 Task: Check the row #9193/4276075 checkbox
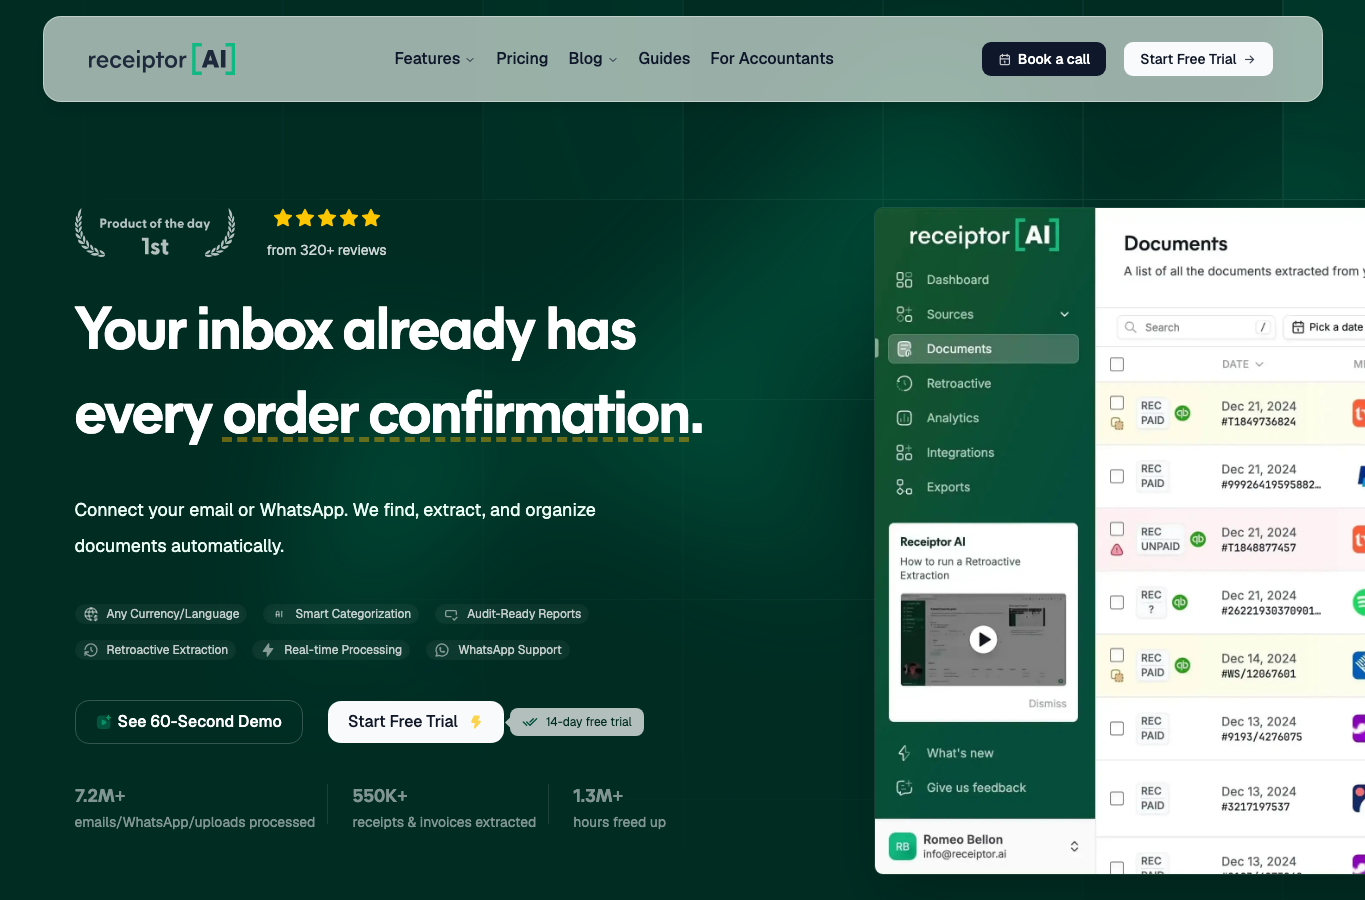pos(1117,728)
